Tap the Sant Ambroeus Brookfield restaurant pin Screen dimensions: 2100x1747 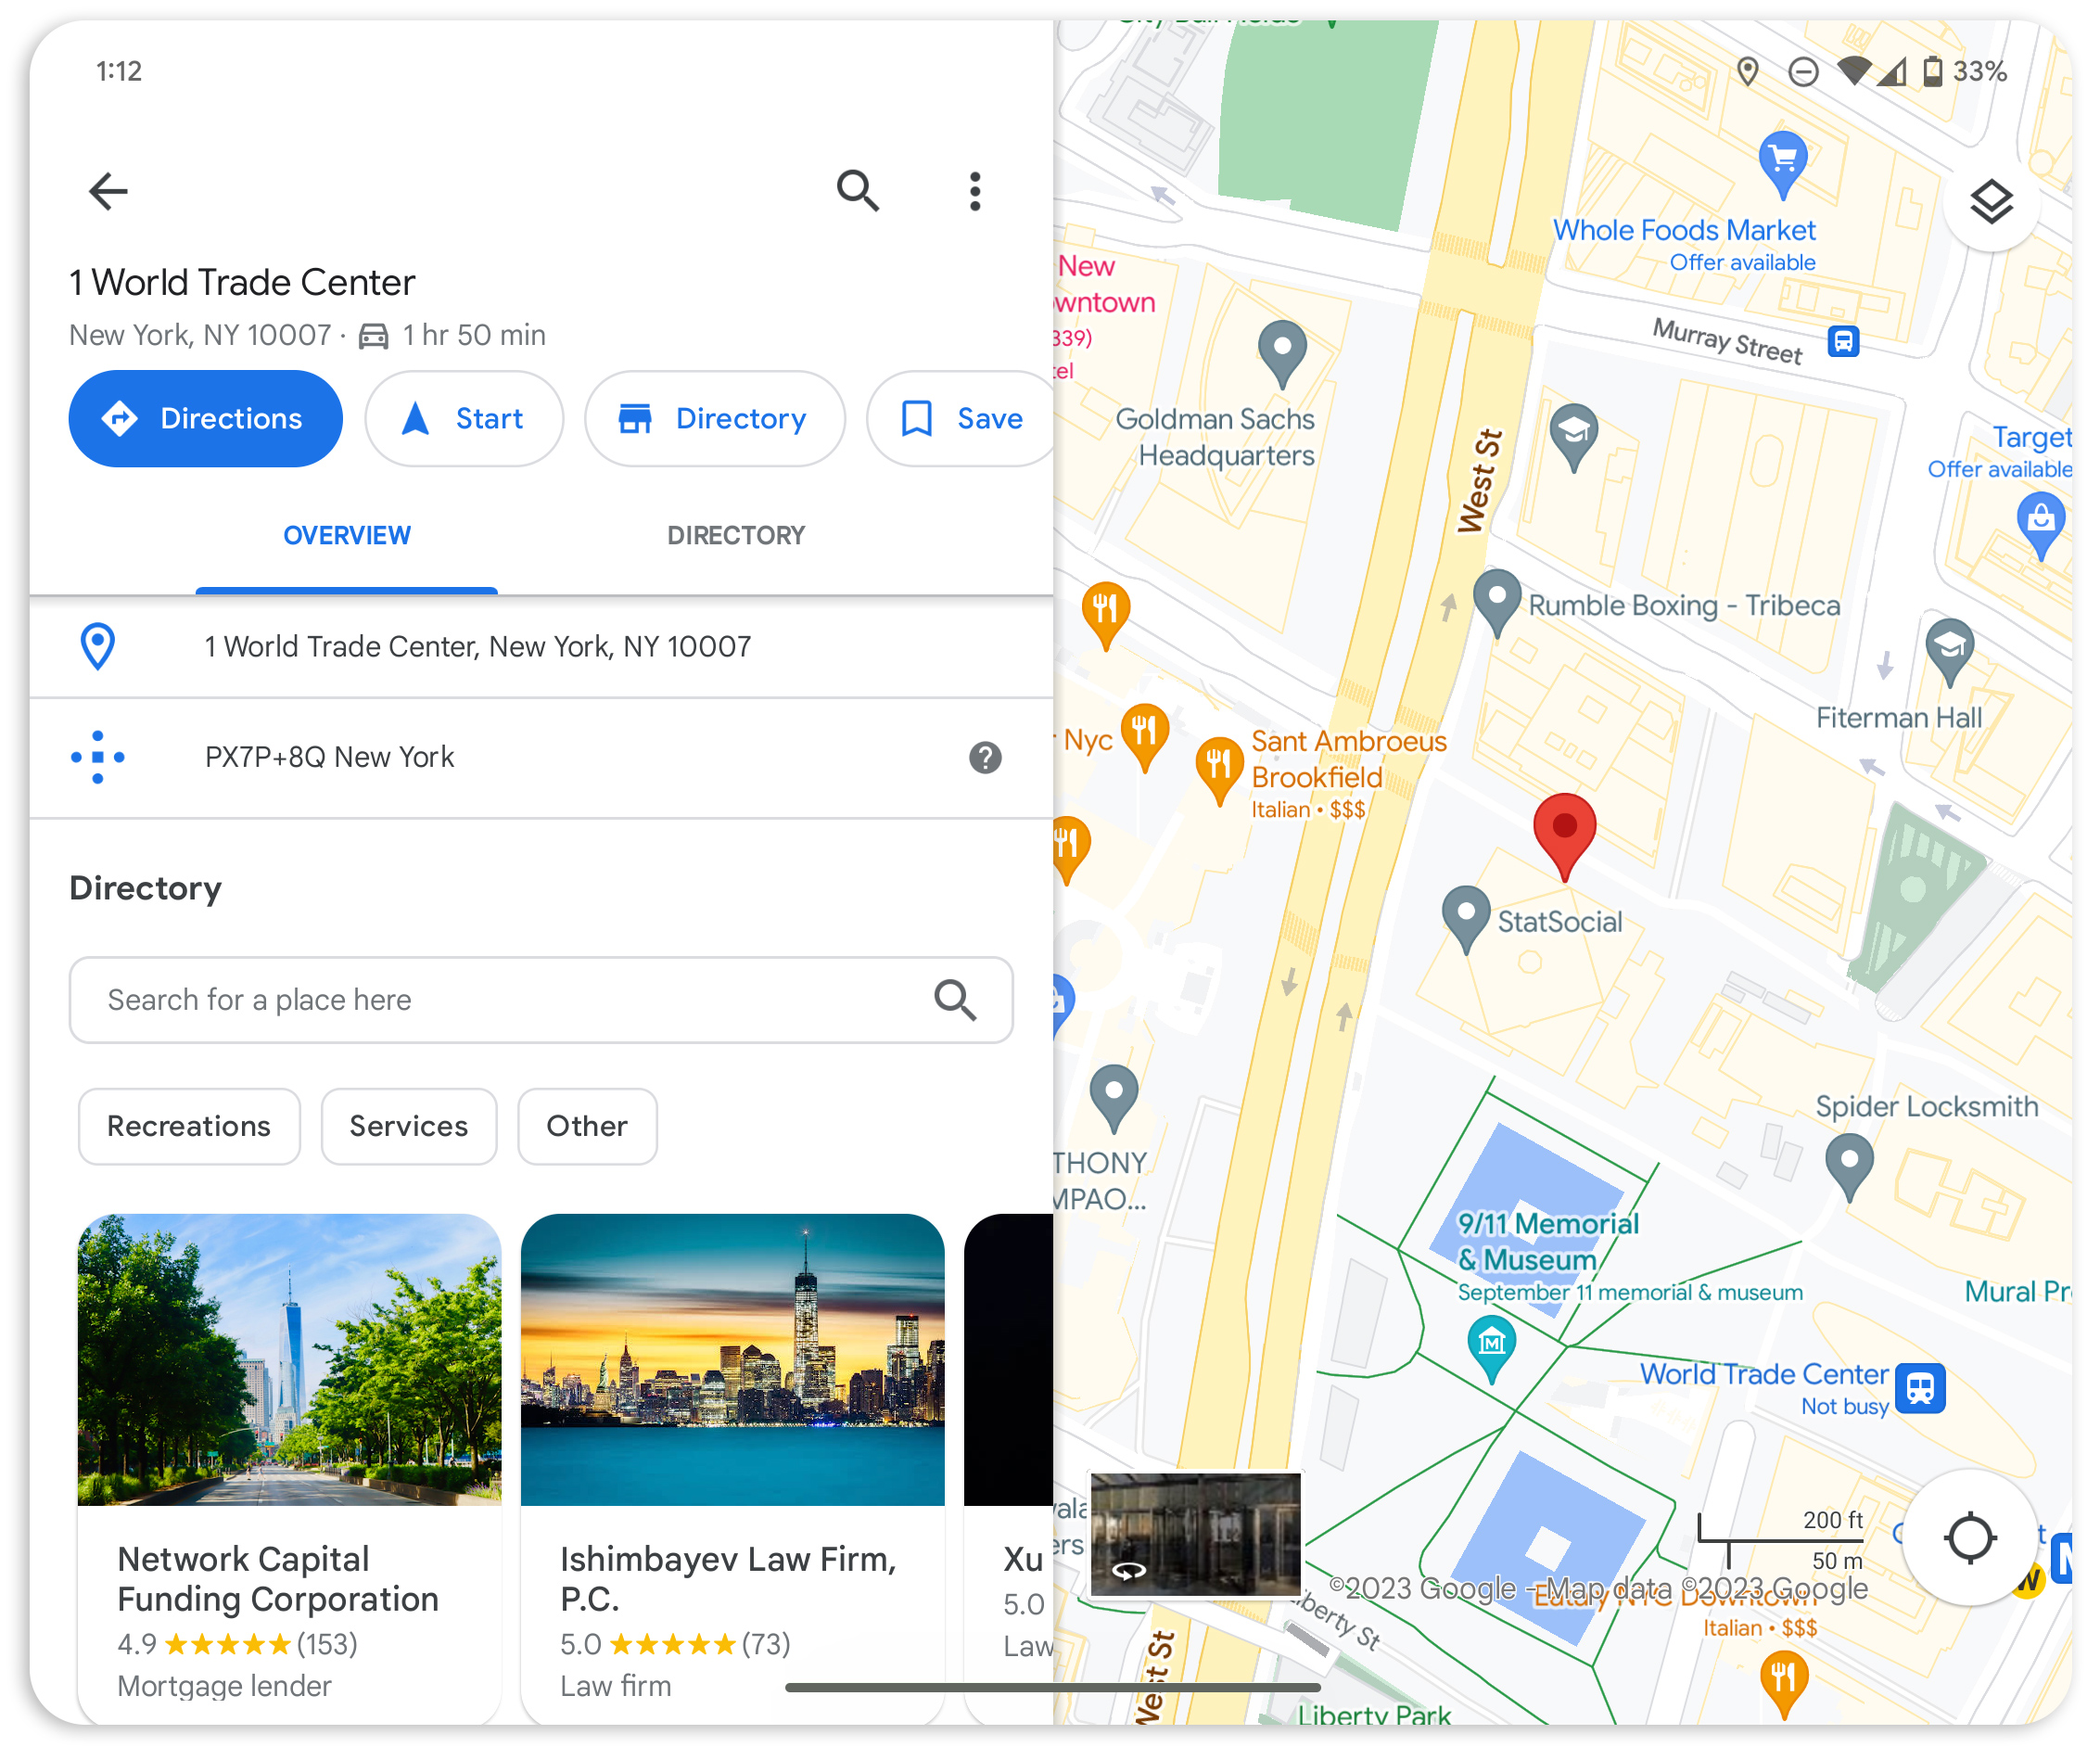pos(1219,771)
